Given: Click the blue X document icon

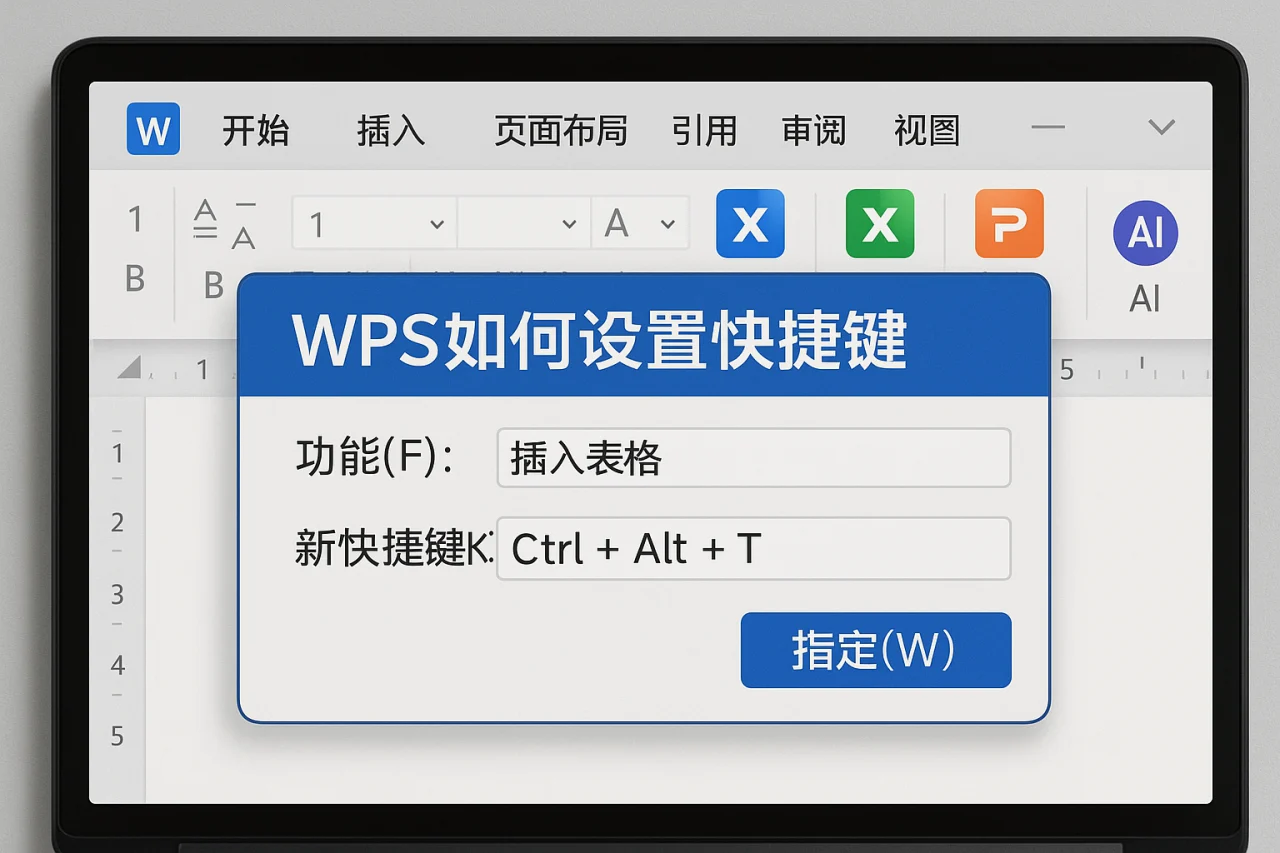Looking at the screenshot, I should coord(749,223).
